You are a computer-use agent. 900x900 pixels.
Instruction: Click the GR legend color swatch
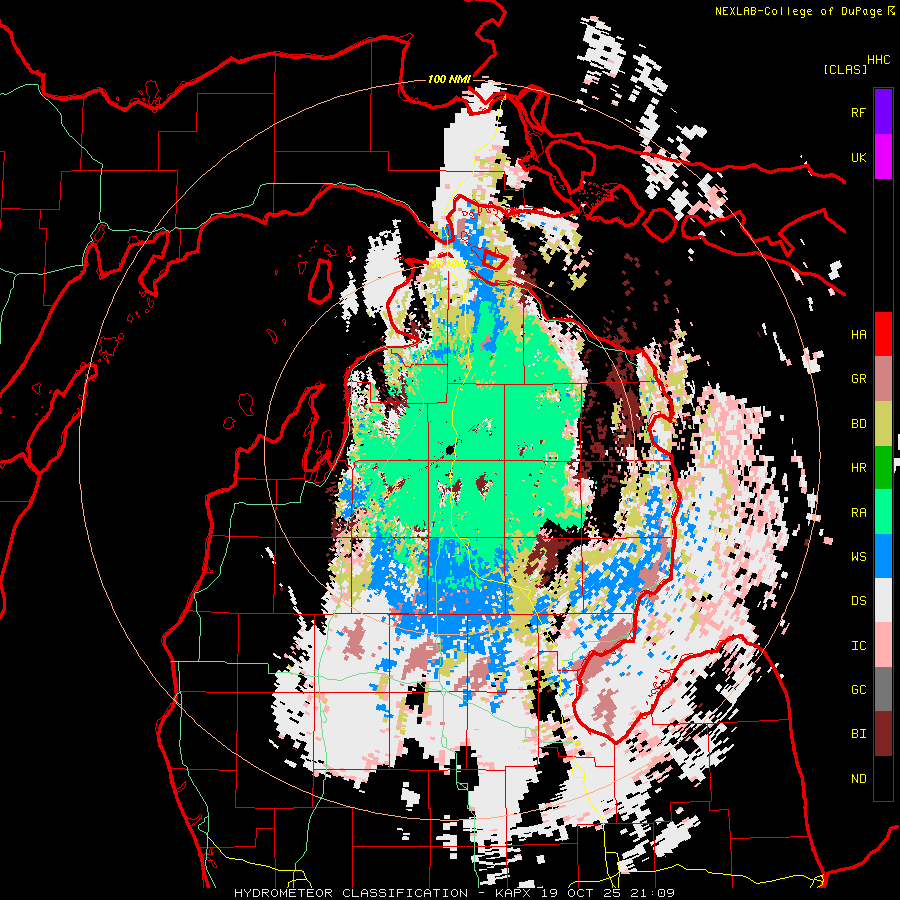click(883, 379)
